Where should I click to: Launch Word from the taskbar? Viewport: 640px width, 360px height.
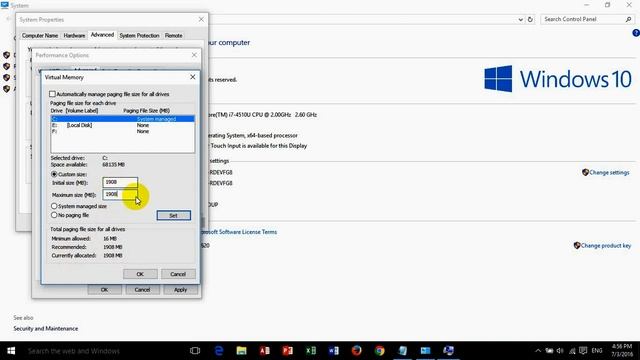[333, 351]
